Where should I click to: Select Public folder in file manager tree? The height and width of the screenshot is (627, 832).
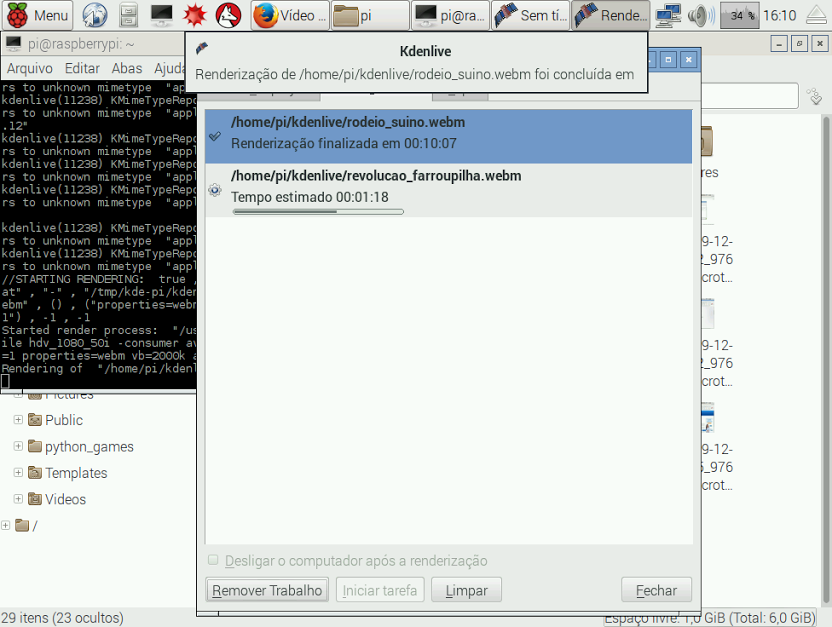(x=56, y=420)
